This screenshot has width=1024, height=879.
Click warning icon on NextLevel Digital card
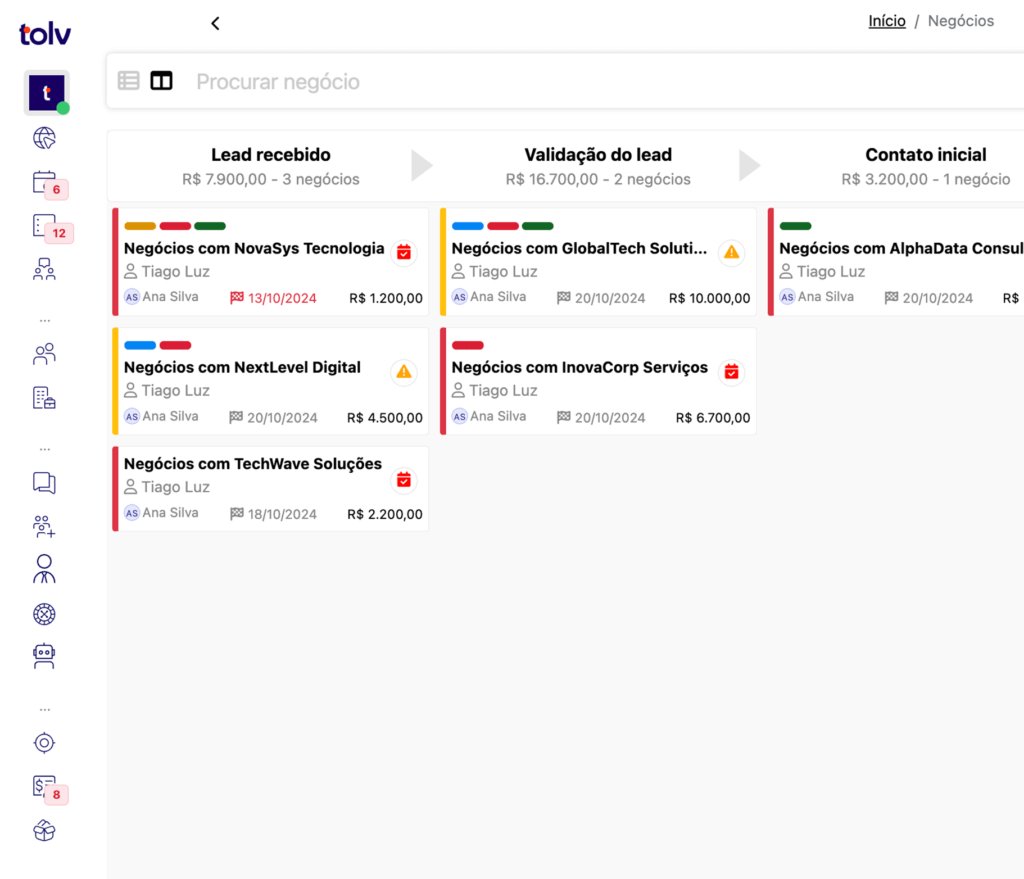(404, 372)
